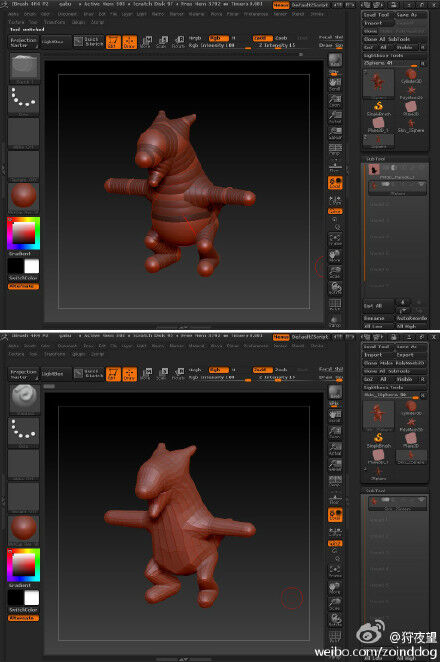Screen dimensions: 440x662
Task: Click Load Tool button in upper screenshot
Action: [376, 14]
